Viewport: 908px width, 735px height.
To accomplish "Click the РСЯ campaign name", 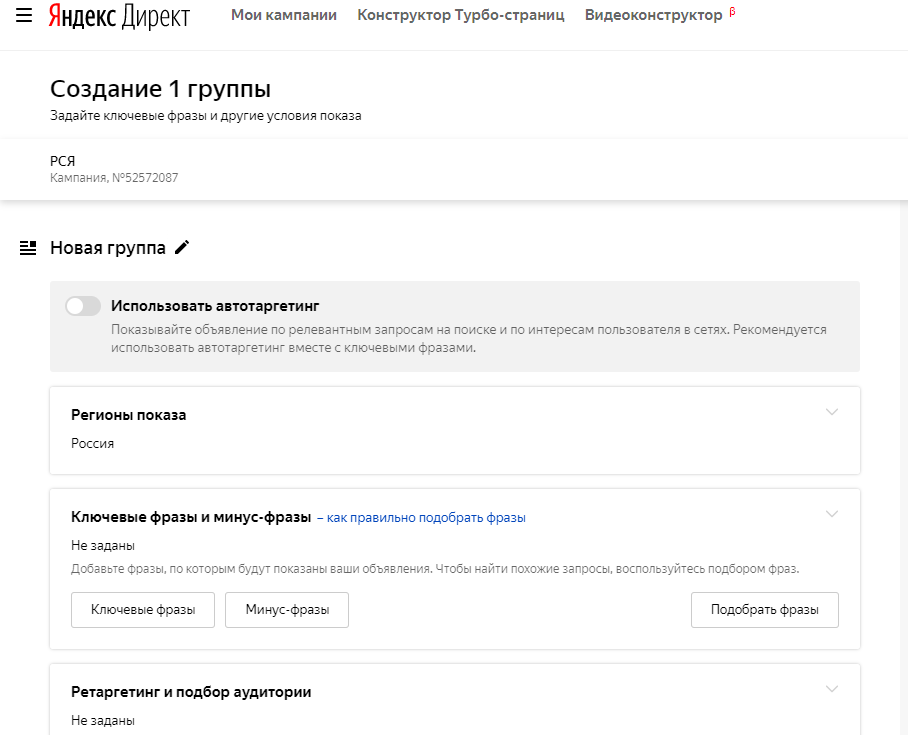I will (x=63, y=161).
